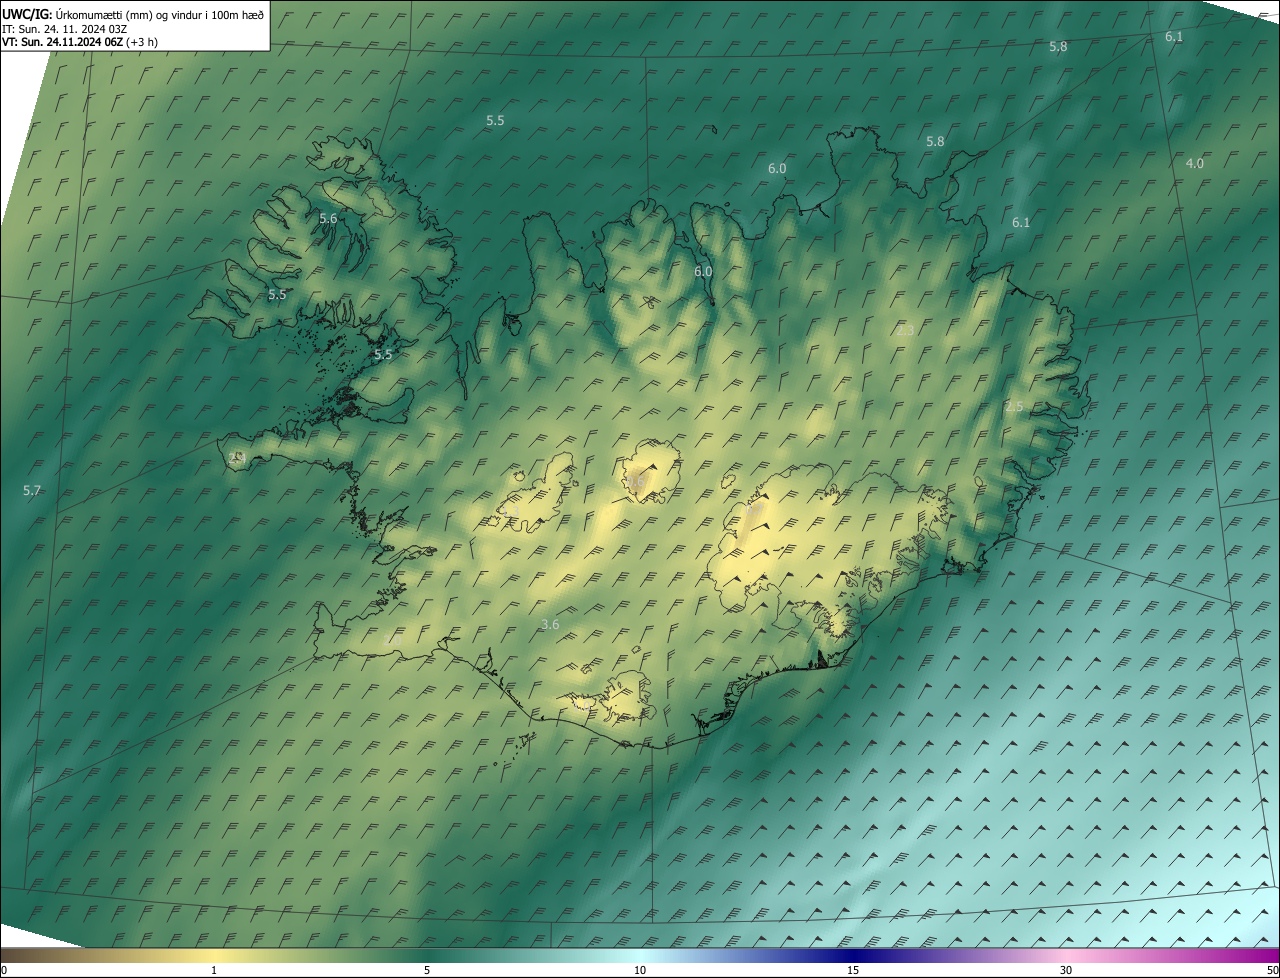1280x978 pixels.
Task: Select the 'VT: Sun. 24.11.2024 06Z (+3 h)' valid time
Action: click(x=80, y=42)
